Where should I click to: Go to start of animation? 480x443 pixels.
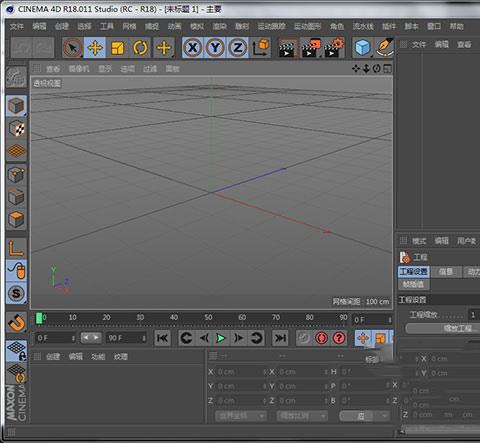pyautogui.click(x=163, y=338)
